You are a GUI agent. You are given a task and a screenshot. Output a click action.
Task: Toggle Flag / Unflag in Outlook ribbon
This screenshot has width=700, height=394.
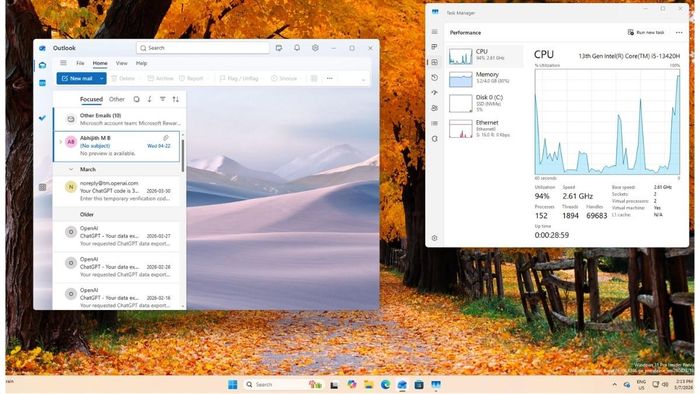[239, 78]
